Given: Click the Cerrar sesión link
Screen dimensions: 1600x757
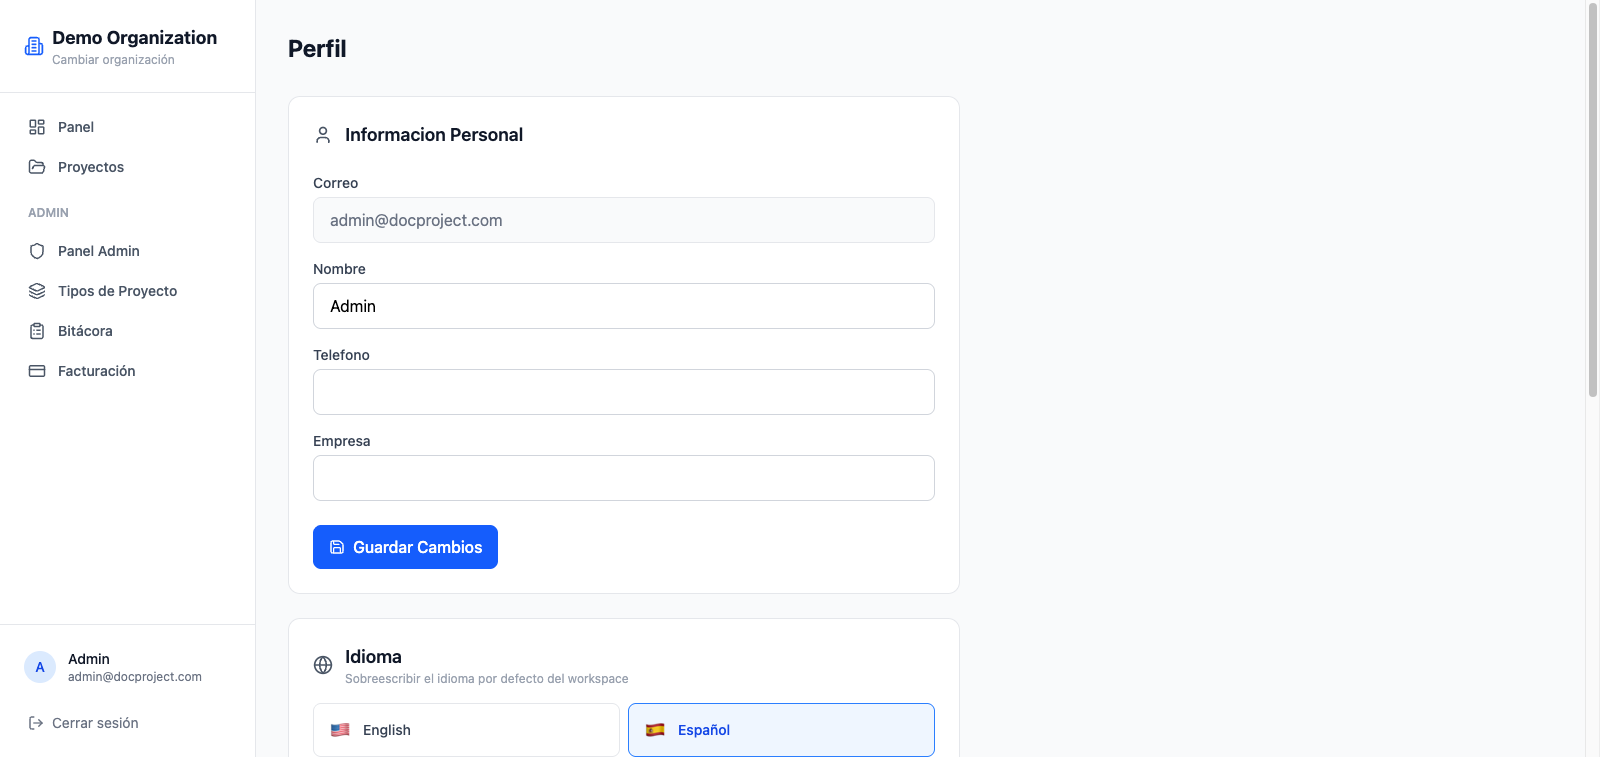Looking at the screenshot, I should pos(95,723).
